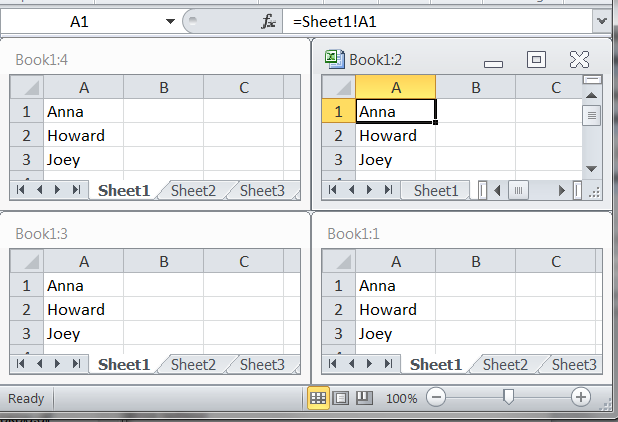The height and width of the screenshot is (422, 618).
Task: Select Sheet2 tab in Book1:1 window
Action: coord(505,364)
